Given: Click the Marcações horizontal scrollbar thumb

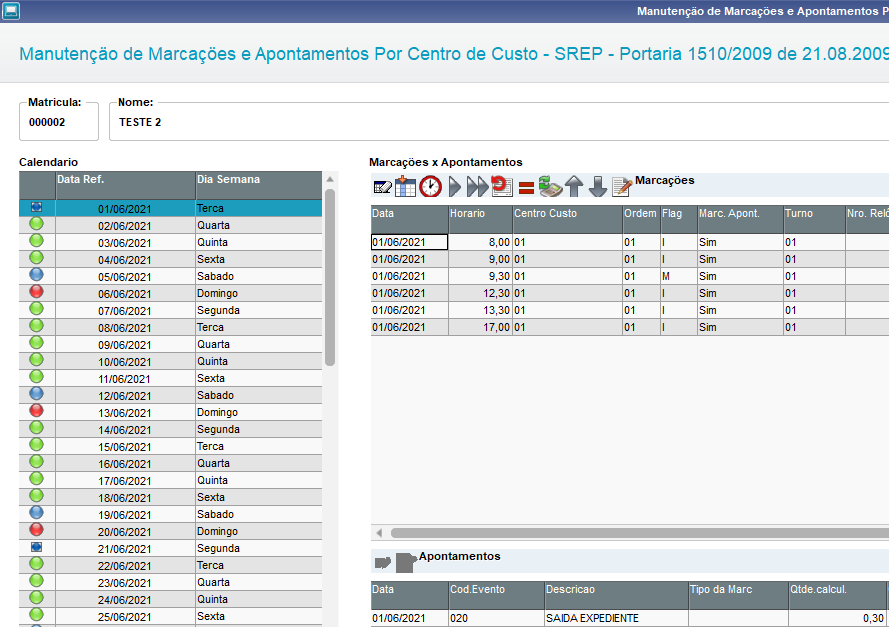Looking at the screenshot, I should point(640,533).
